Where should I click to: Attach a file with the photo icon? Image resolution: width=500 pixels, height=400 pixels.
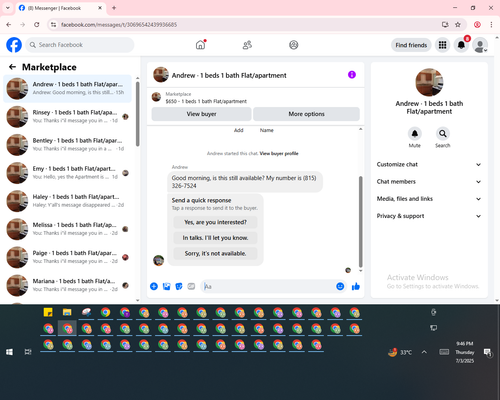166,286
